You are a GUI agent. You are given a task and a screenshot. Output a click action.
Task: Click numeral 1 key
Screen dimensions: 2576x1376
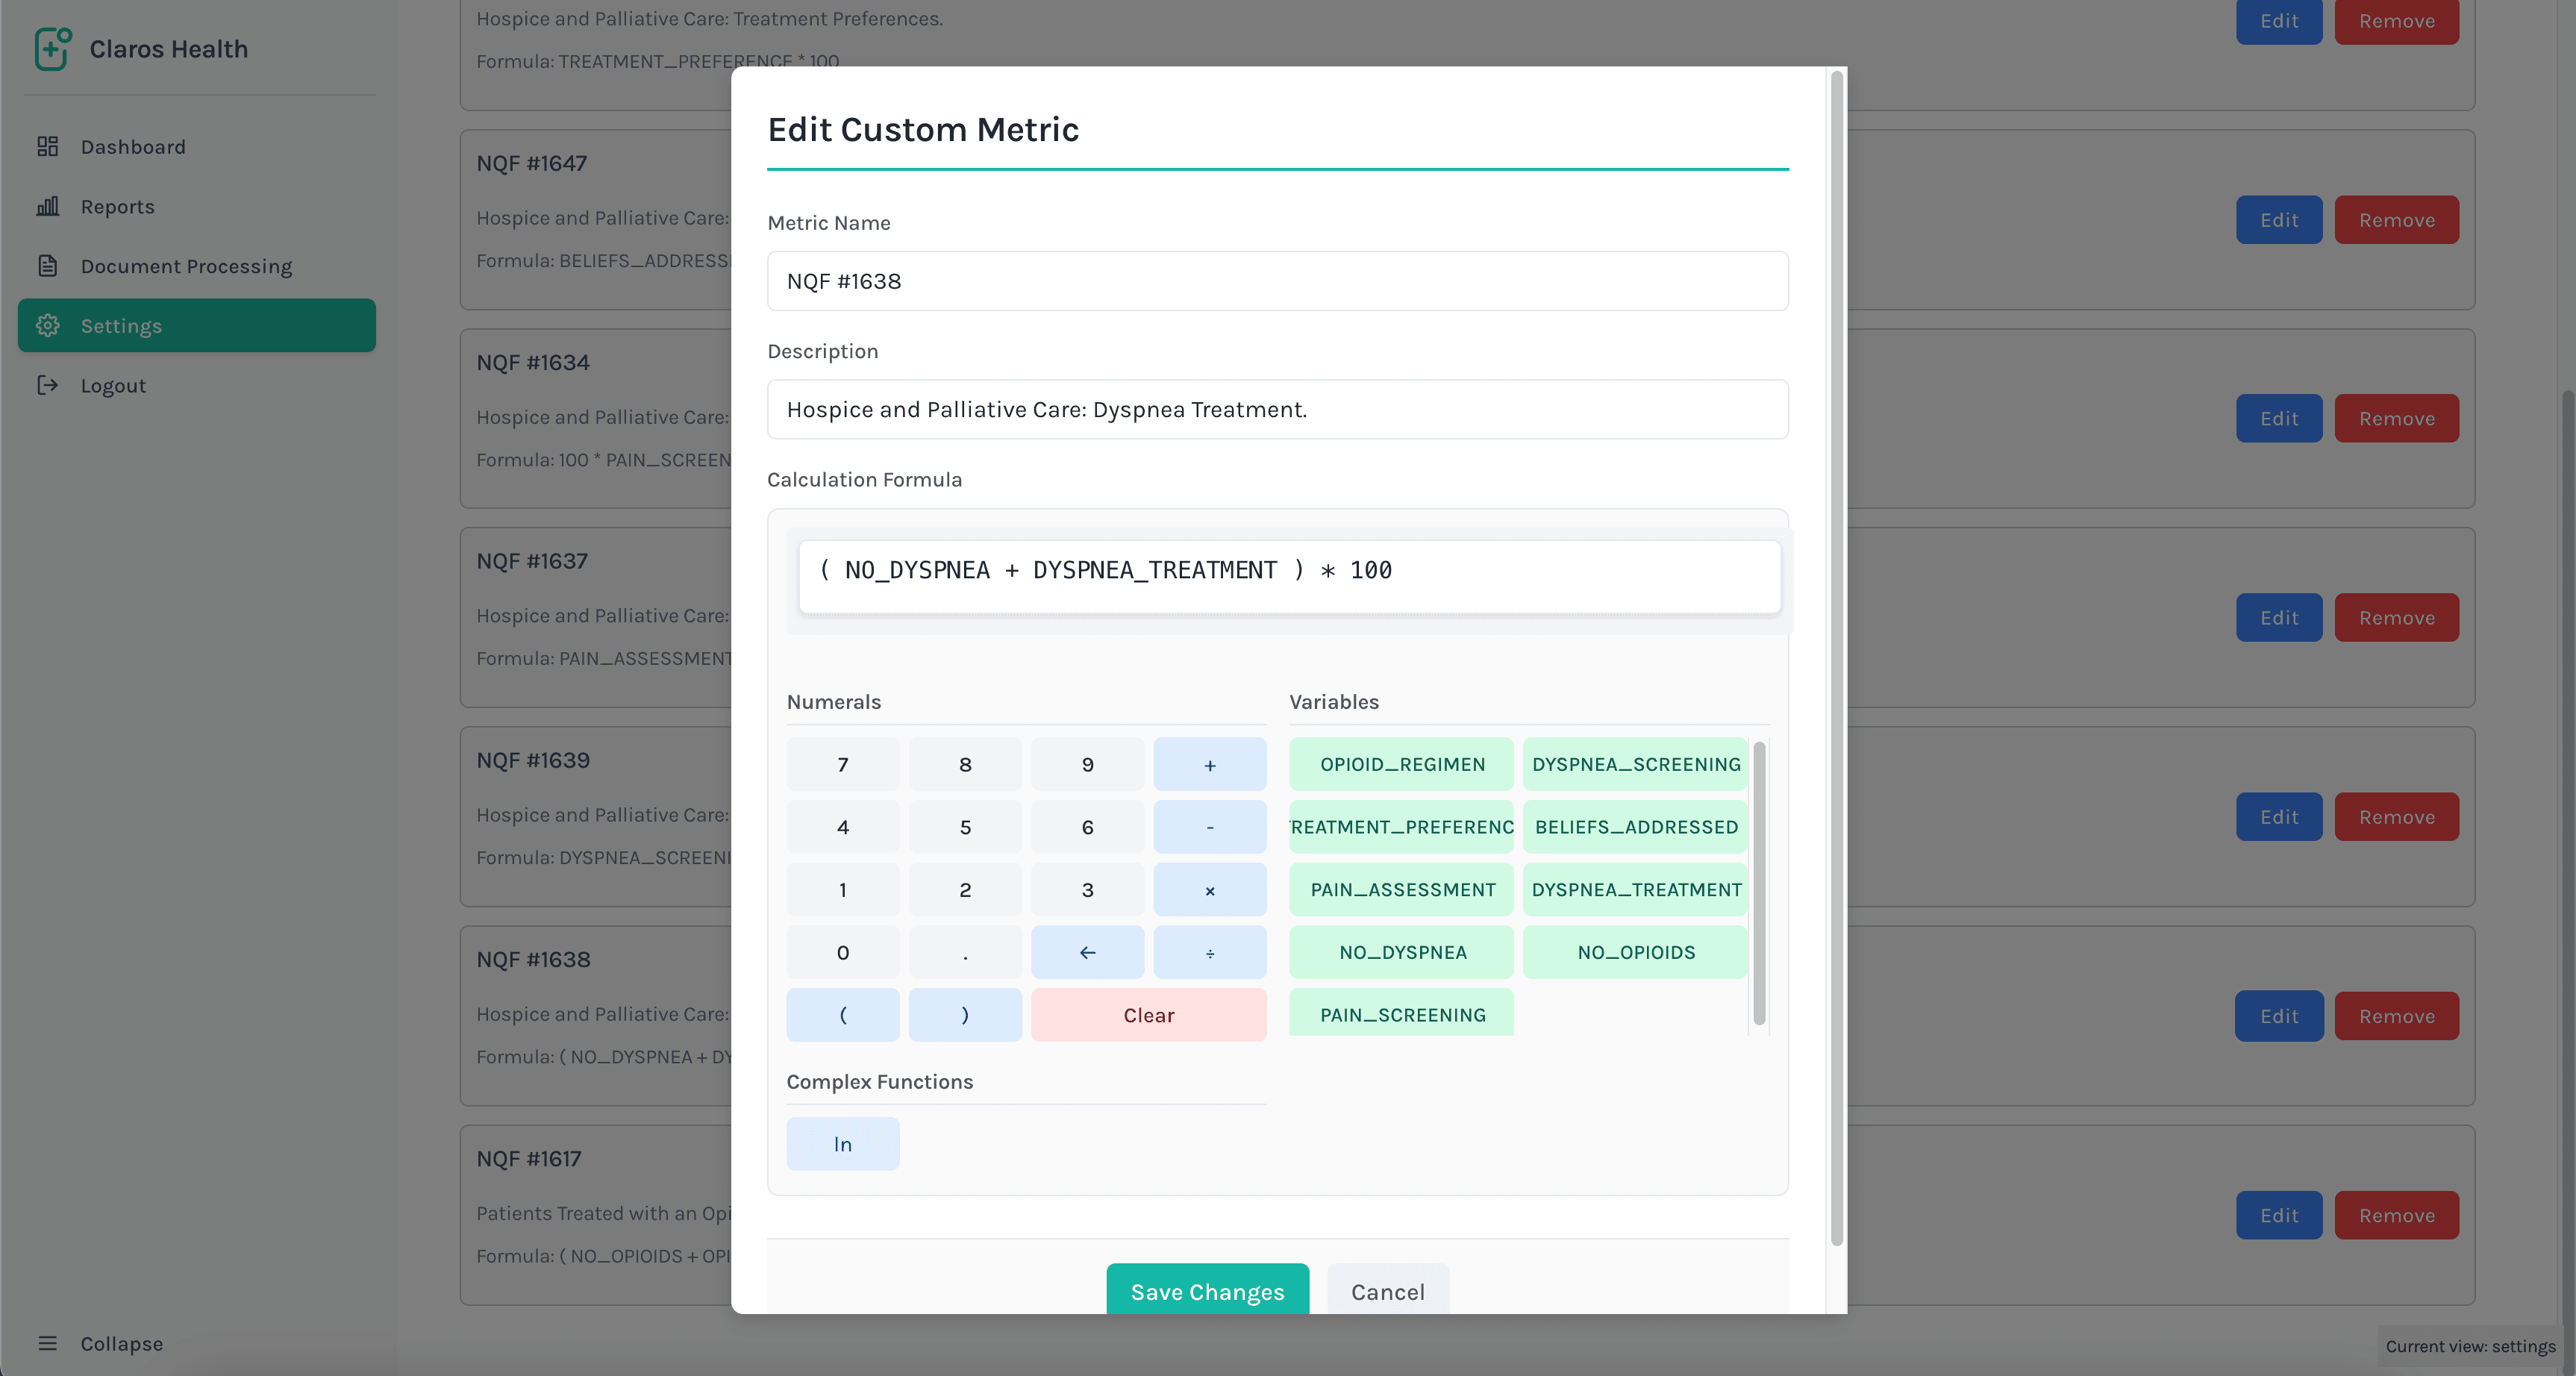point(842,890)
